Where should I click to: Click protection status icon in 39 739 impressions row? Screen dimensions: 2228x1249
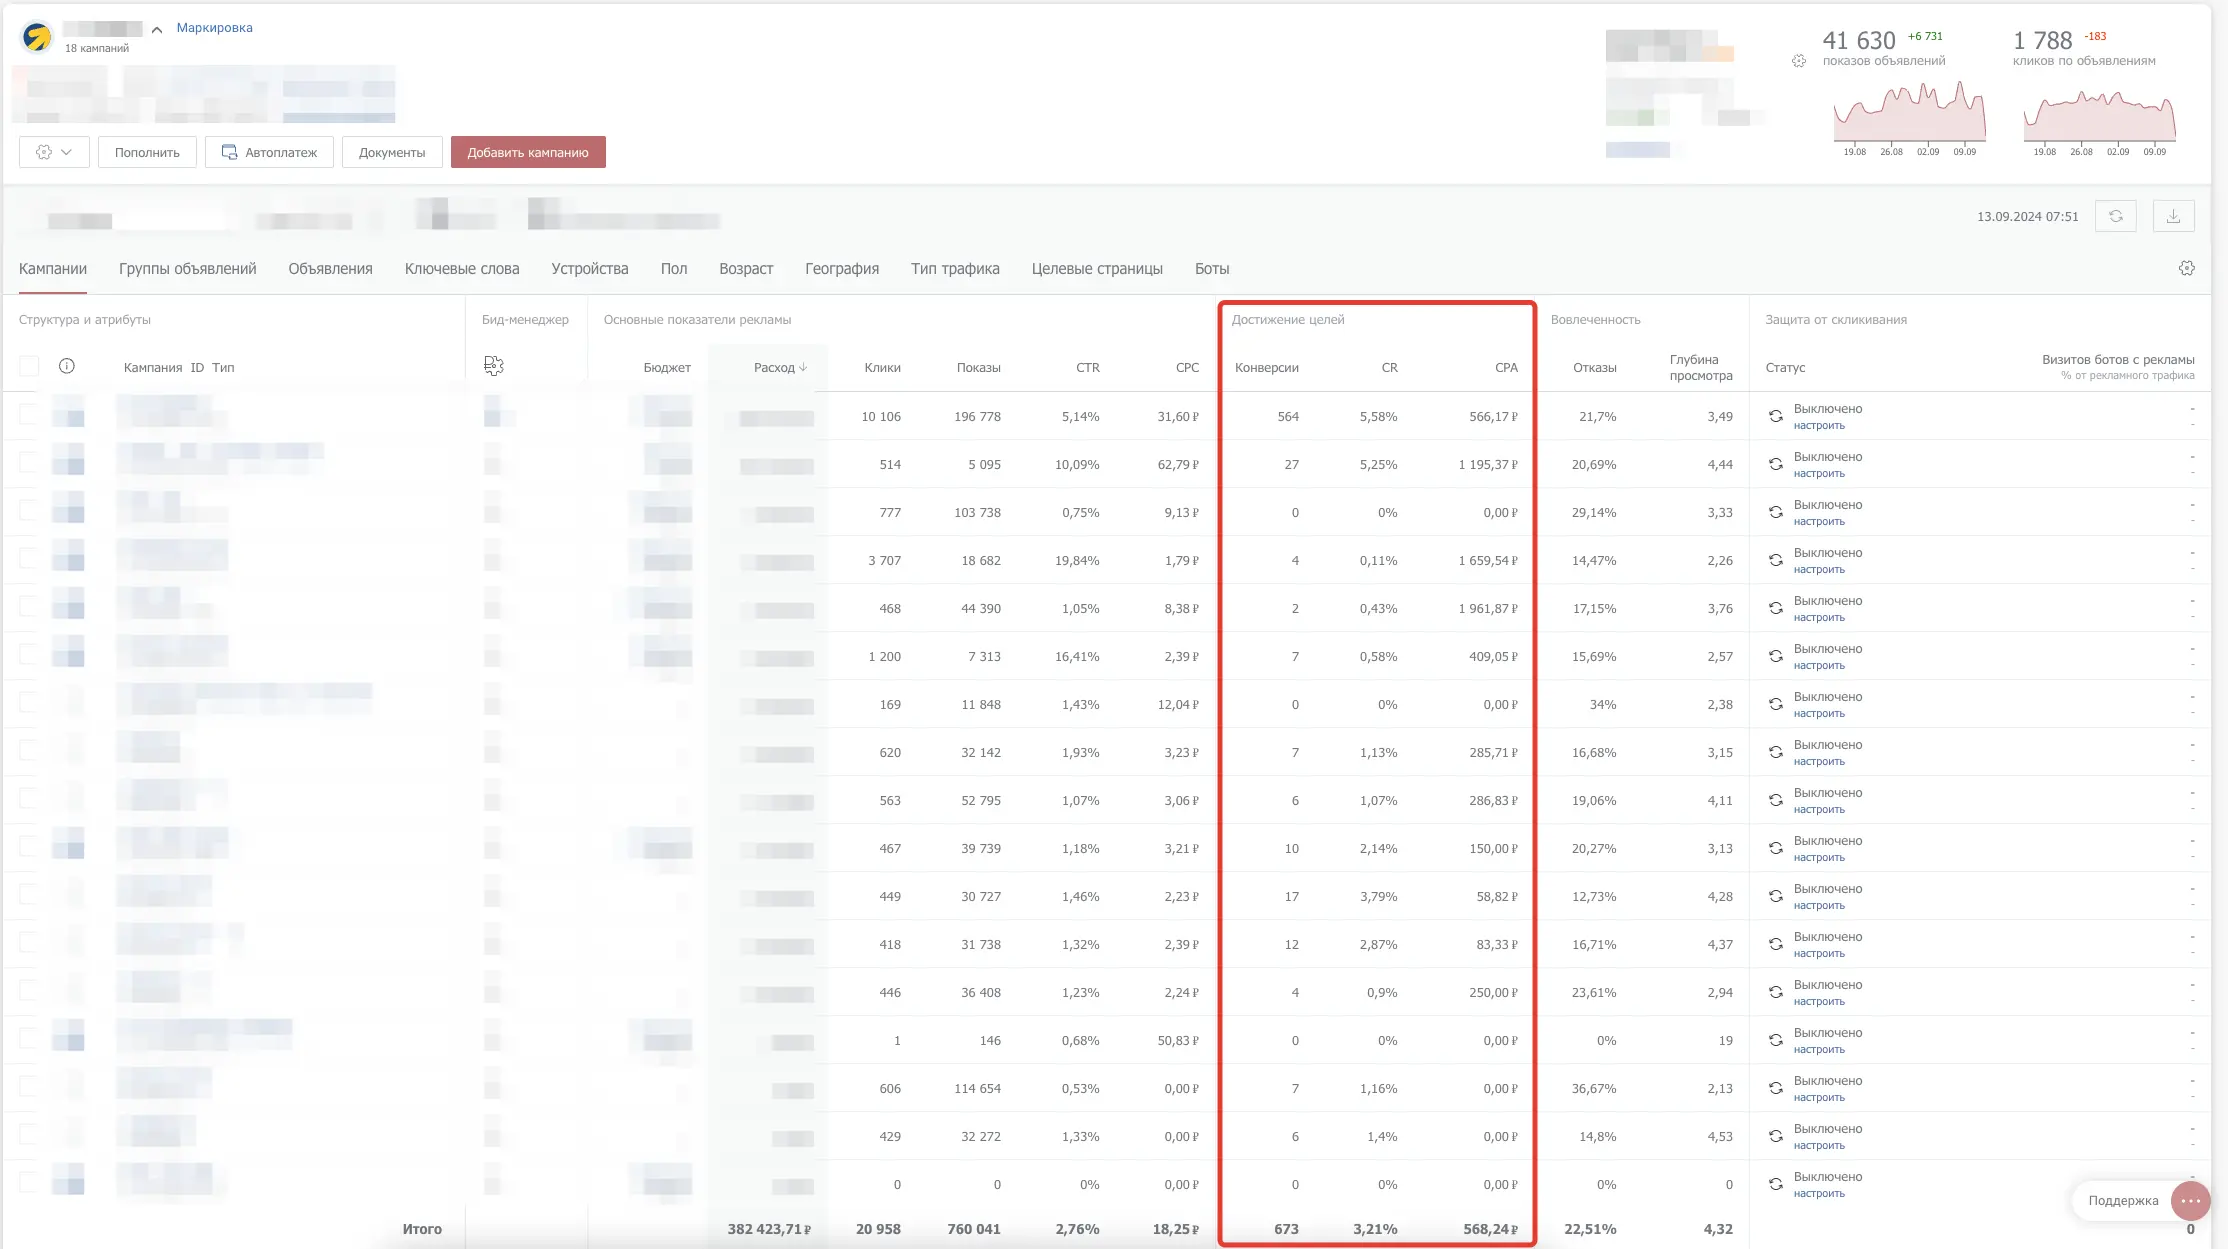tap(1776, 848)
